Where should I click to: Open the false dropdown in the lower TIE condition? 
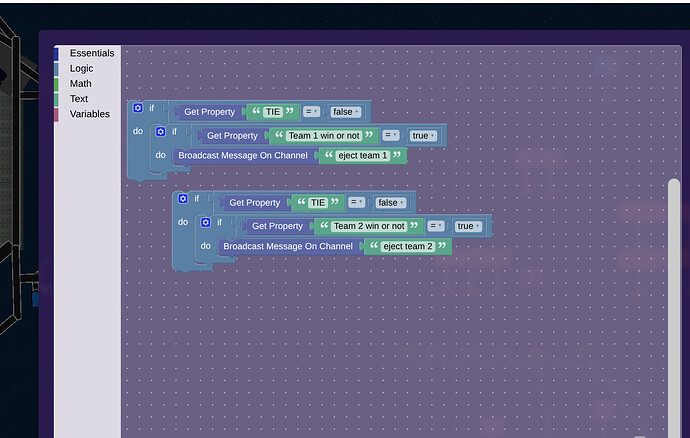coord(390,202)
